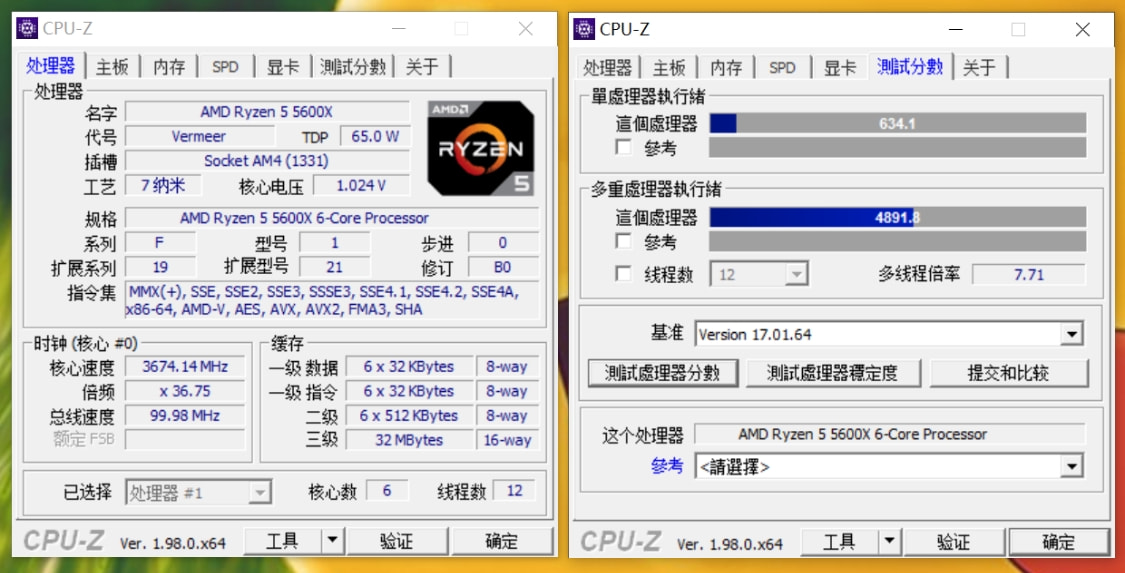Click 工具 button in left window
Viewport: 1125px width, 573px height.
click(282, 541)
